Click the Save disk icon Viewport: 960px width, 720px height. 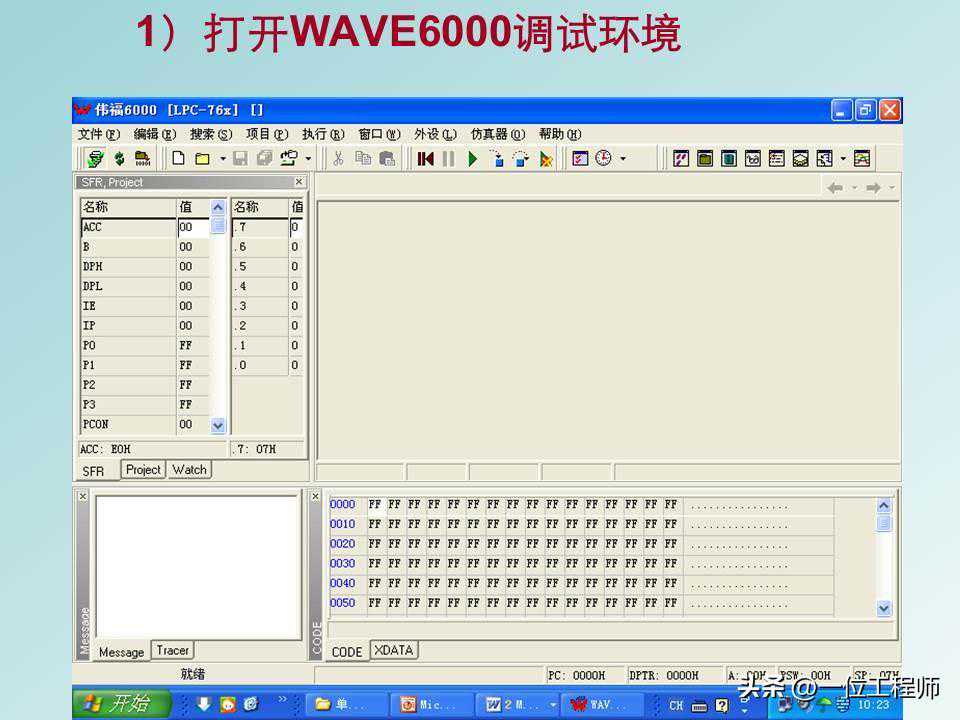tap(240, 158)
